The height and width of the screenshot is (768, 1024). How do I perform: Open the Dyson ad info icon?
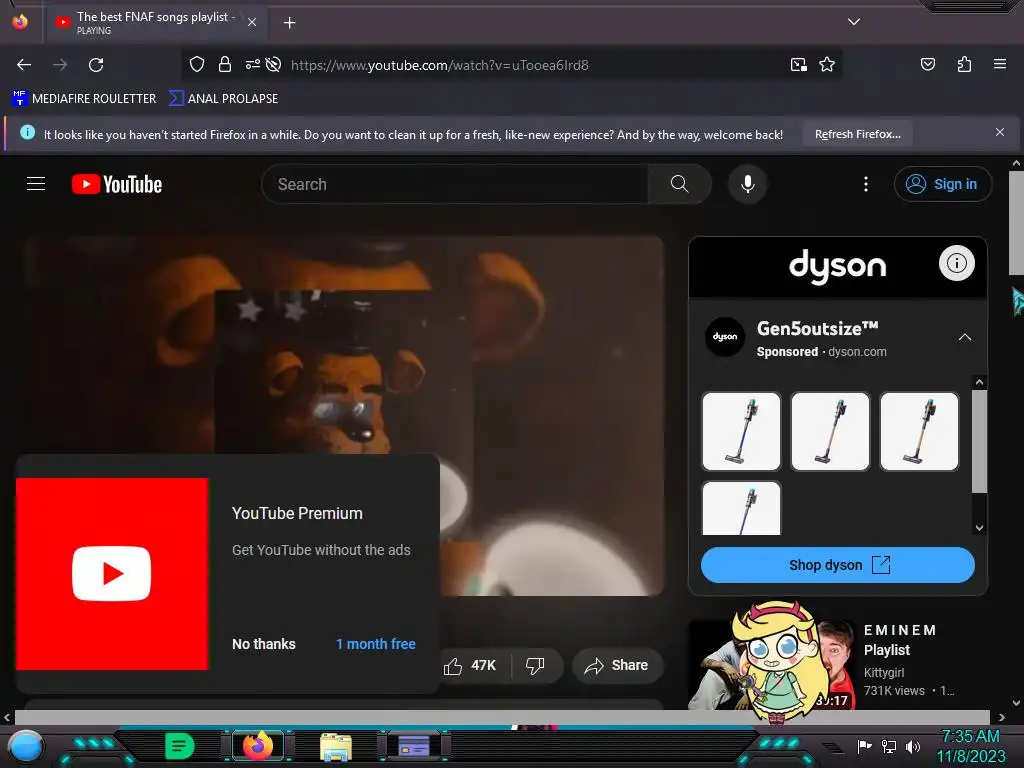pos(957,263)
